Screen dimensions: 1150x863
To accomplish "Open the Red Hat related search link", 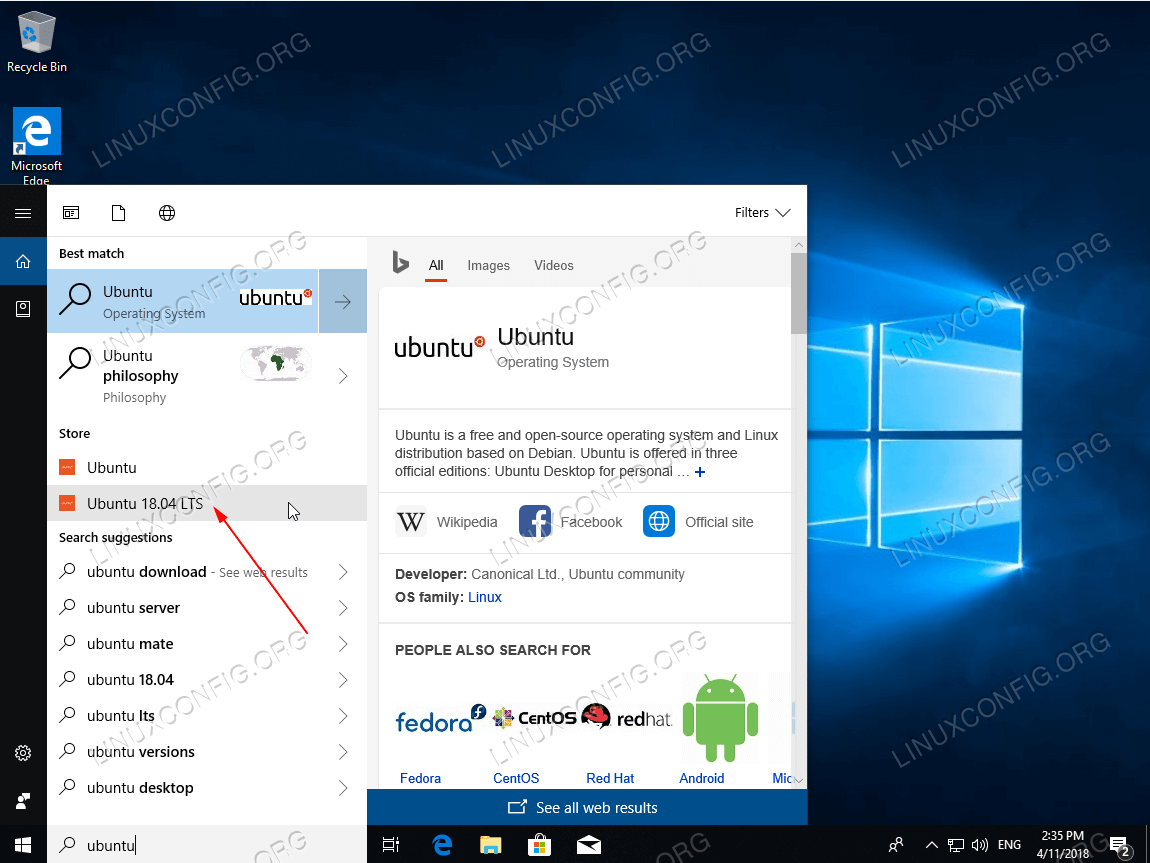I will pyautogui.click(x=610, y=778).
